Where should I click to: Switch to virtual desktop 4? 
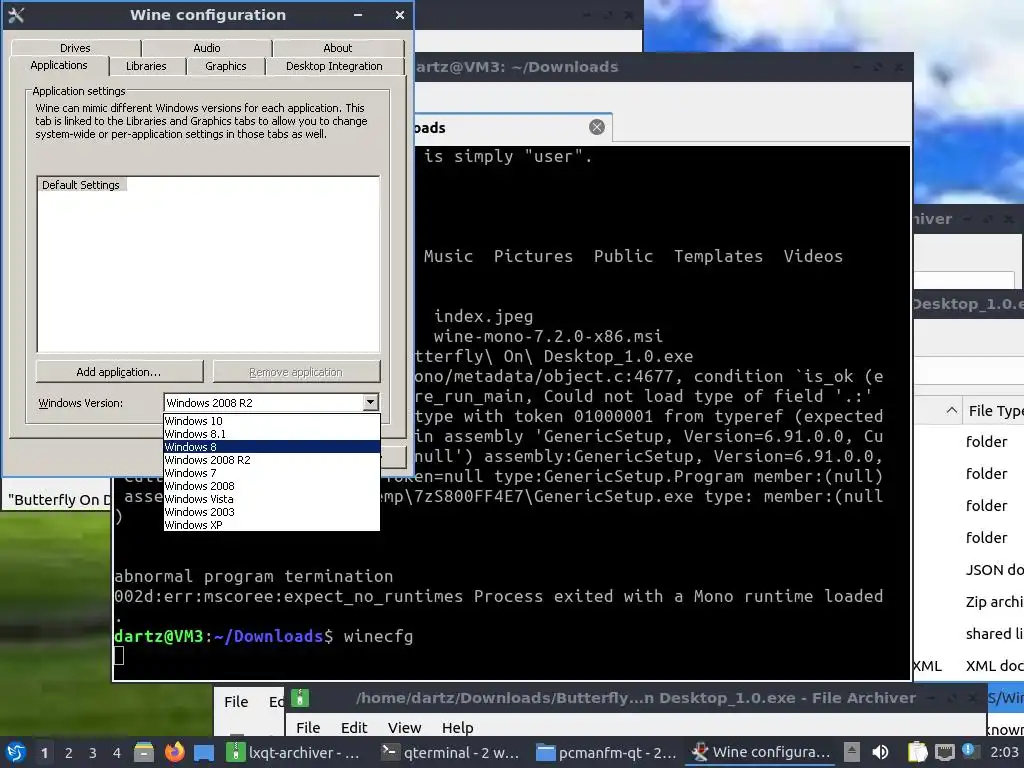click(117, 753)
